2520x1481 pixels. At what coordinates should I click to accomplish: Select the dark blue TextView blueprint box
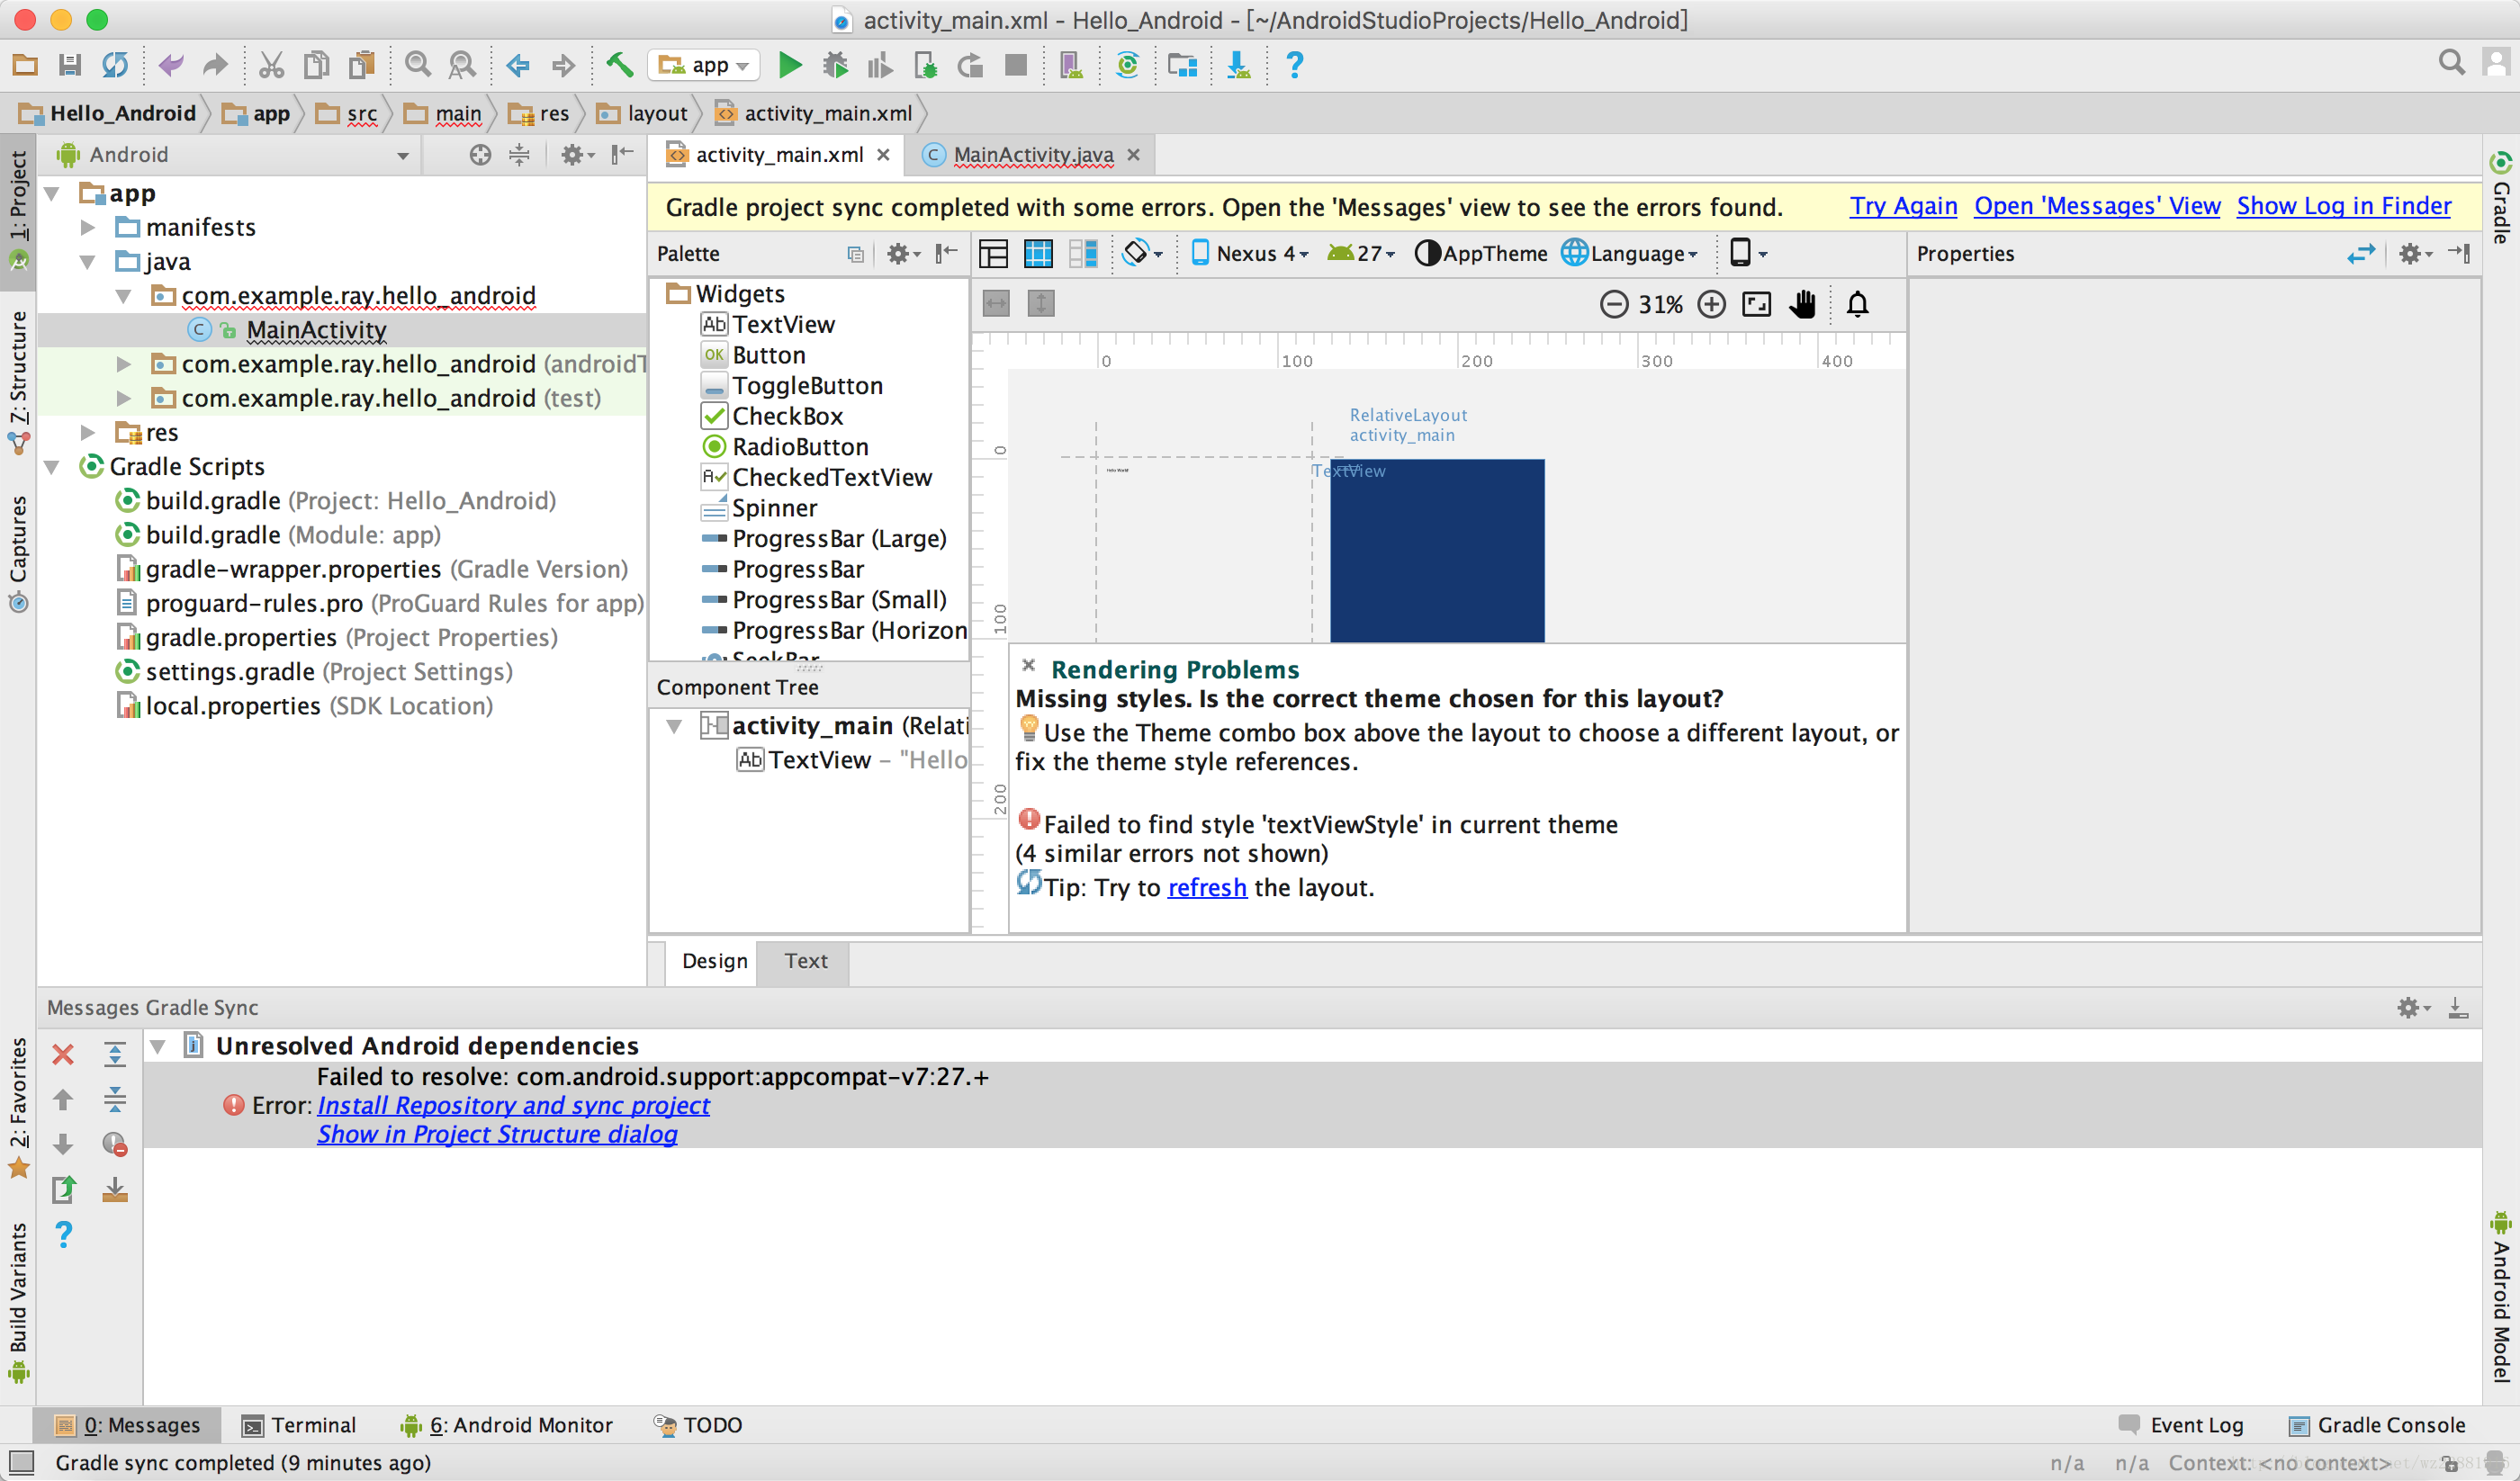coord(1437,550)
